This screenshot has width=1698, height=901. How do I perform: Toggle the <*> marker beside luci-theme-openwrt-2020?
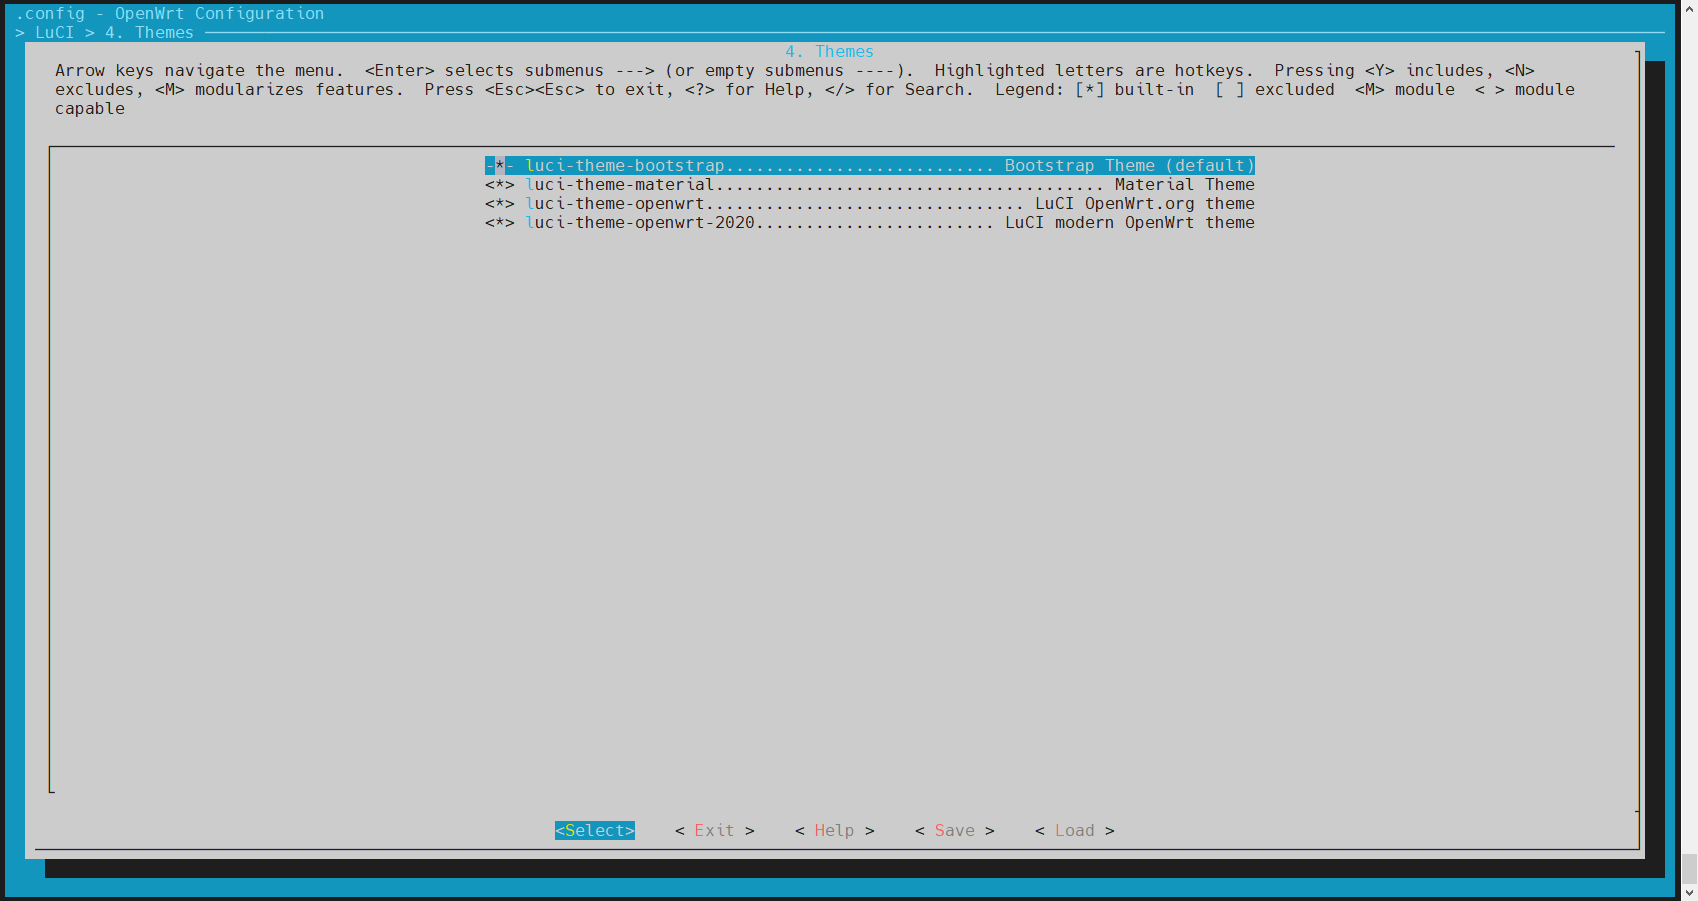point(499,223)
